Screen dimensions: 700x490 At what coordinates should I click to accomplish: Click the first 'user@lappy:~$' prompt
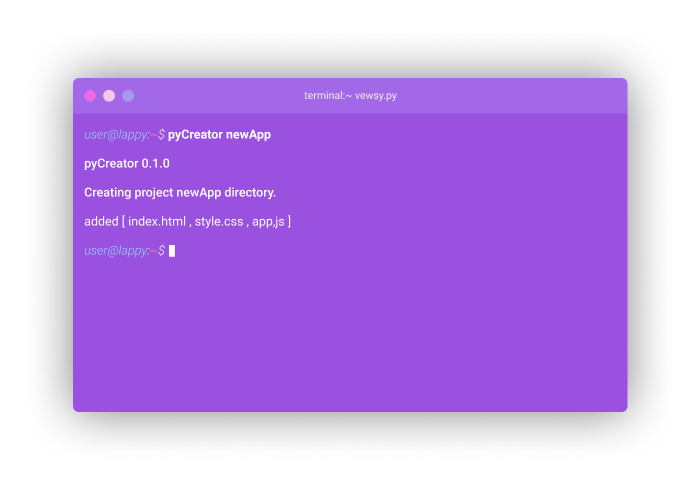click(125, 135)
